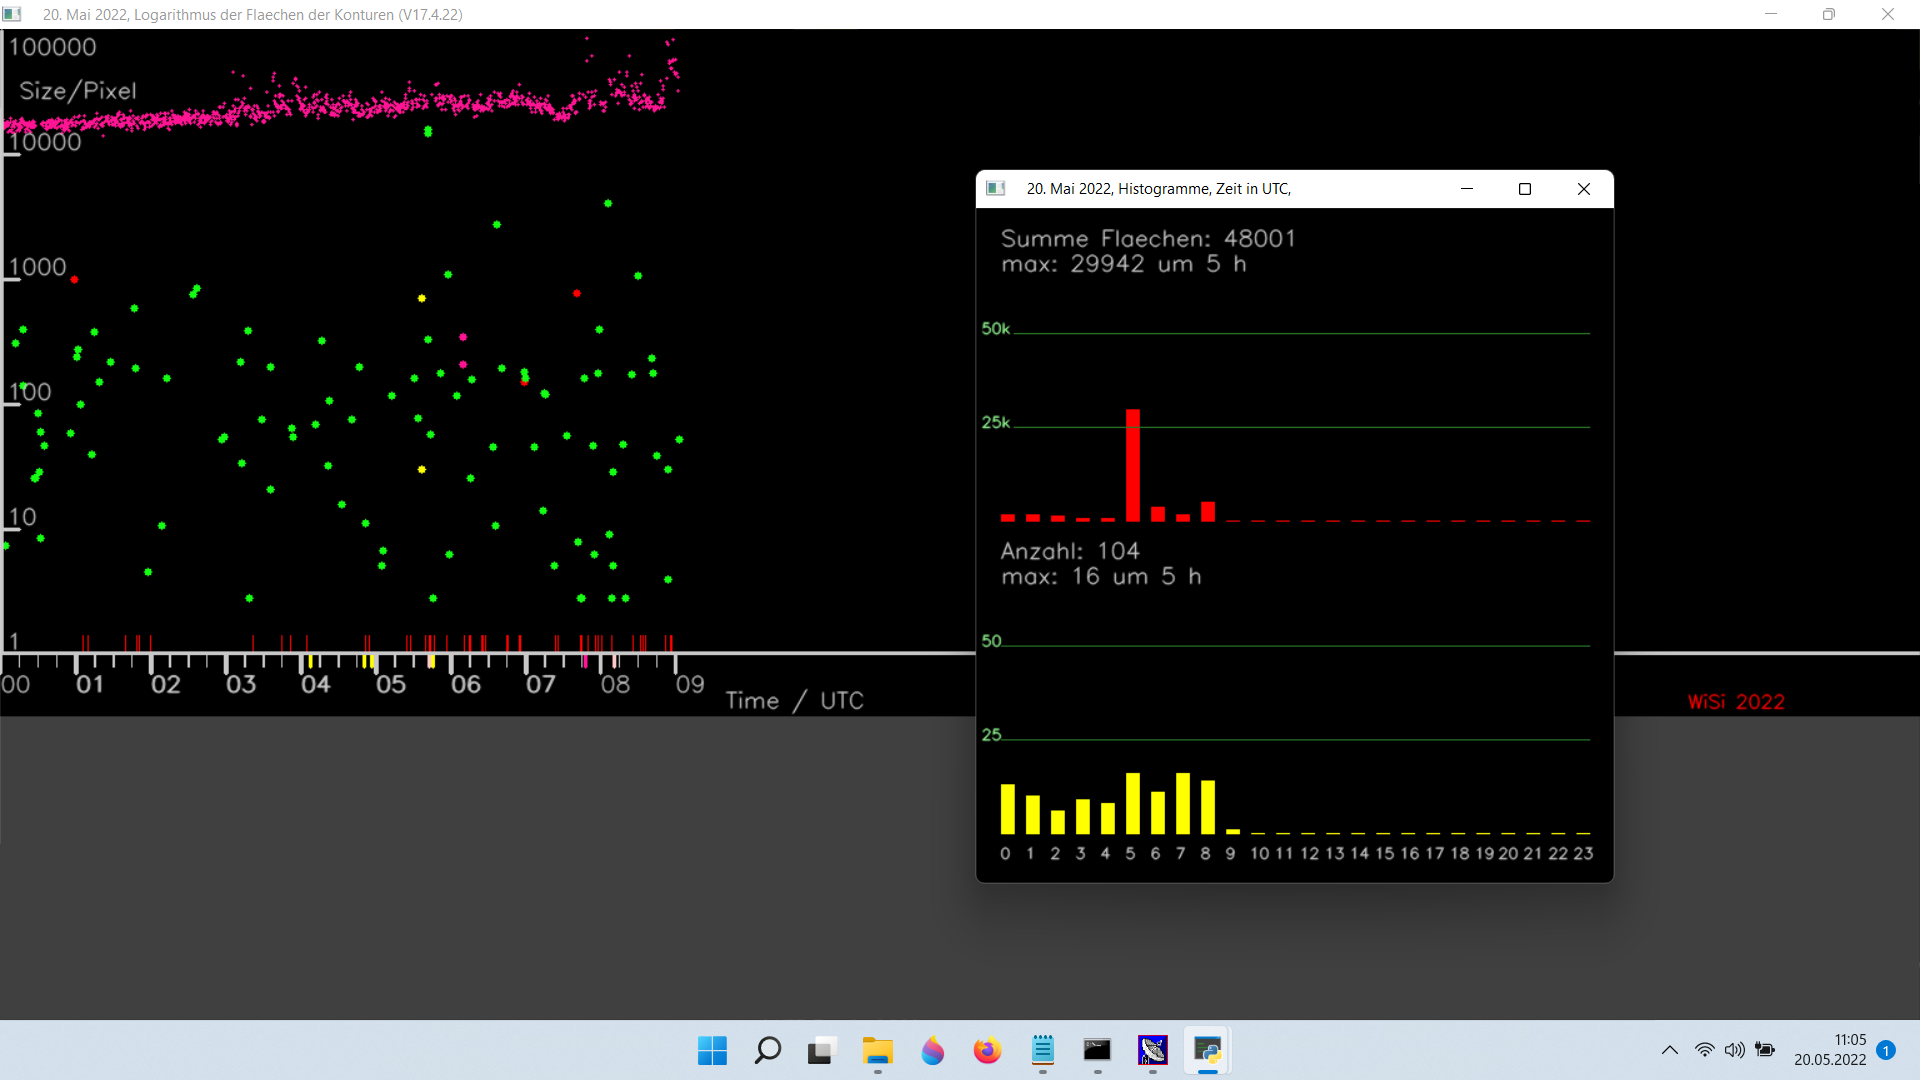Click hour label '23' on histogram axis
Screen dimensions: 1920x1080
1583,854
